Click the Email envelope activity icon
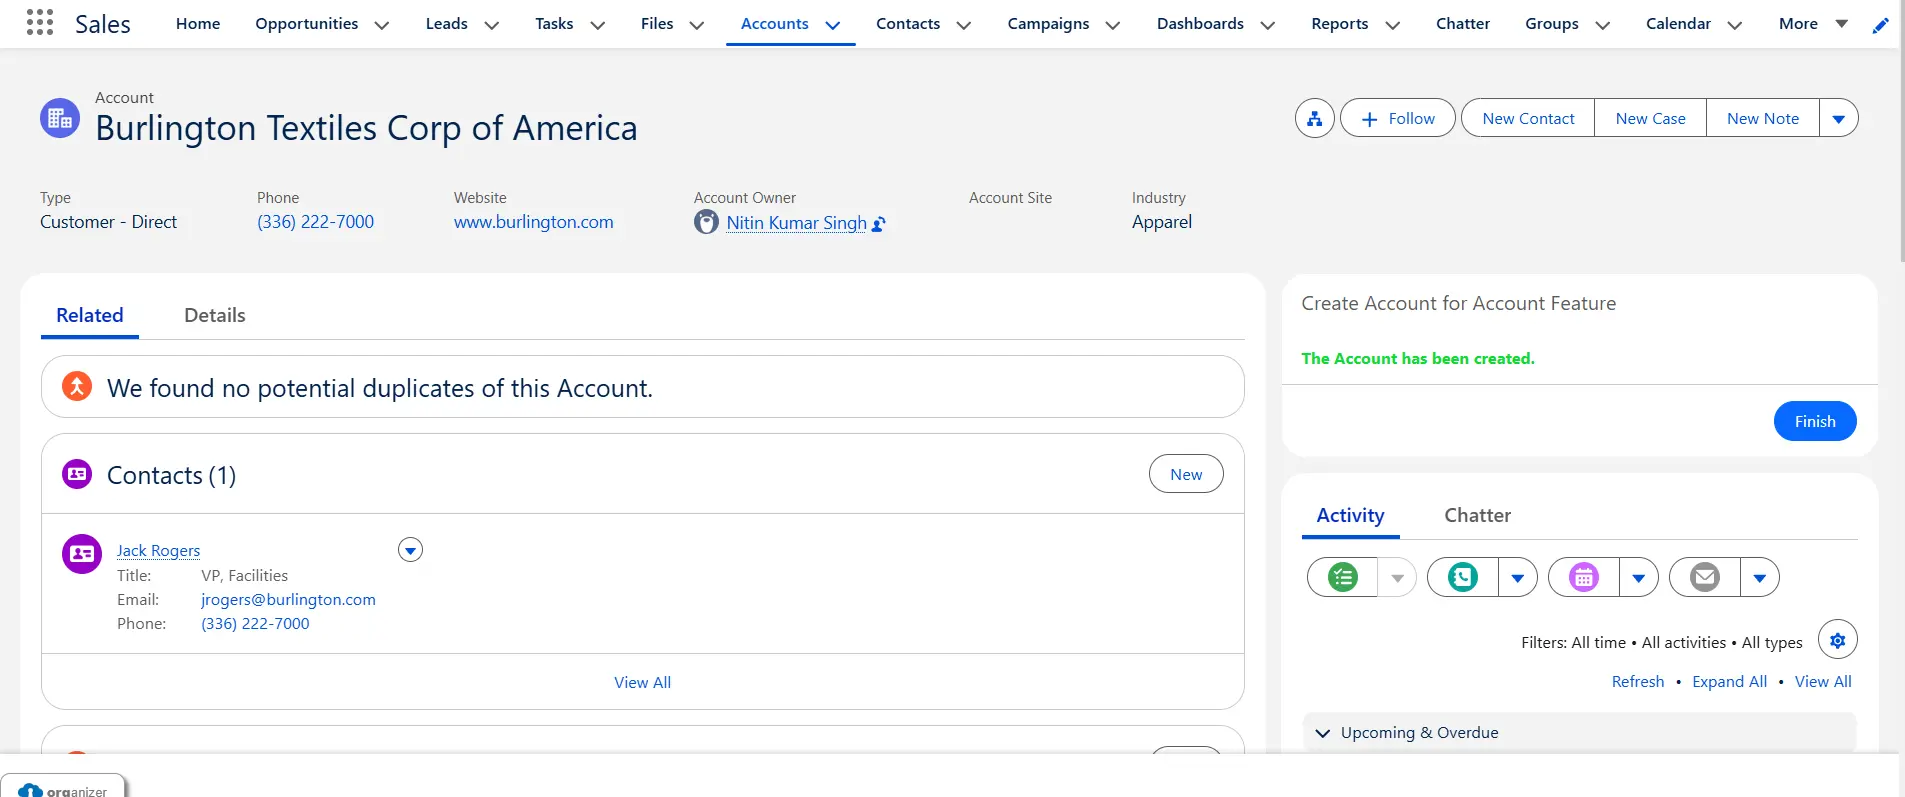The width and height of the screenshot is (1905, 797). point(1704,577)
